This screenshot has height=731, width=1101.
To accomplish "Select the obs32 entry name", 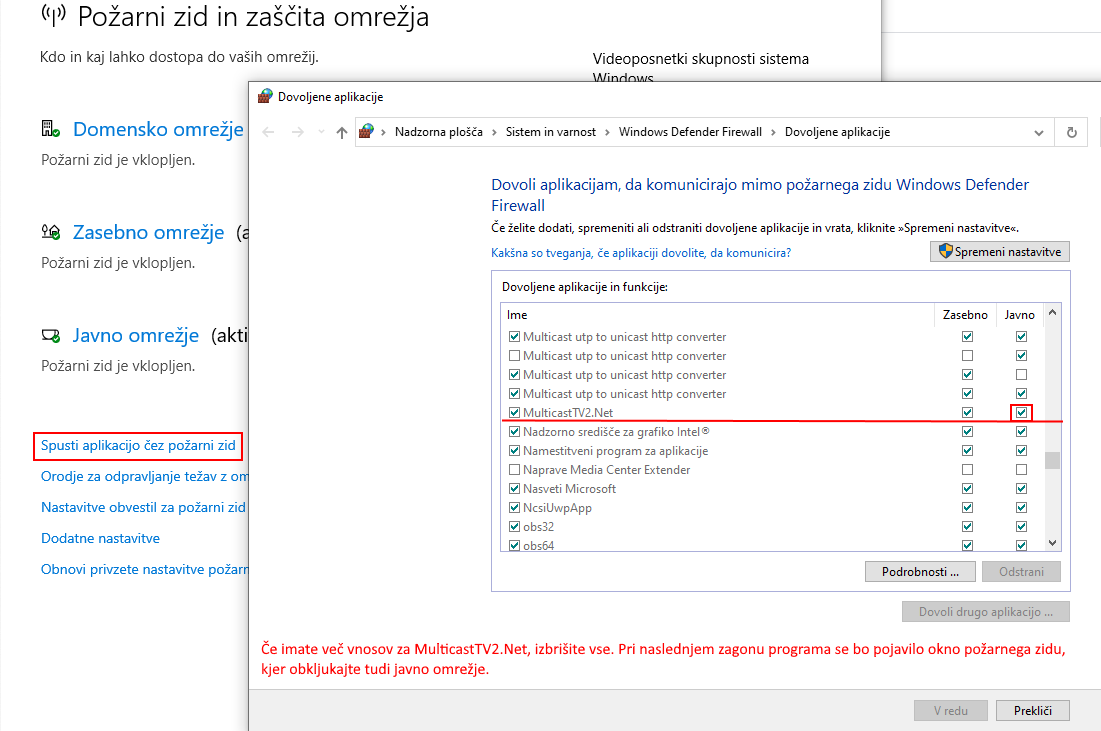I will coord(539,527).
